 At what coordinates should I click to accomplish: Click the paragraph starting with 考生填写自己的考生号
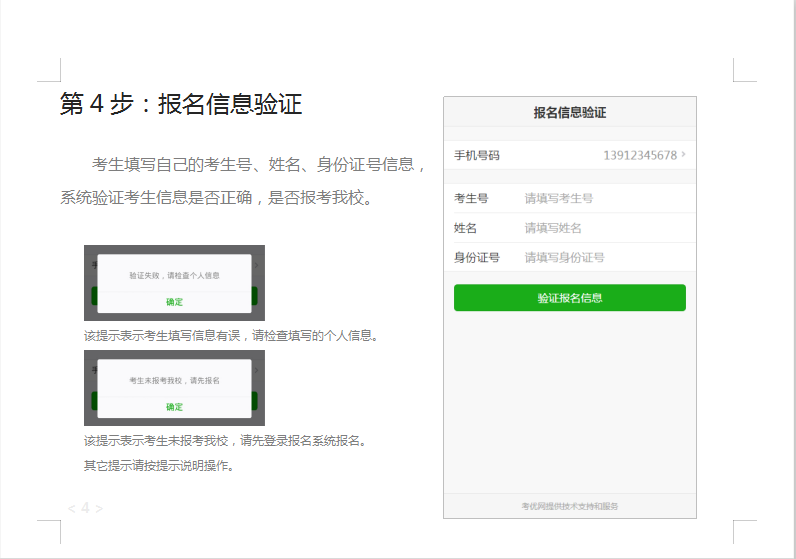pos(244,180)
